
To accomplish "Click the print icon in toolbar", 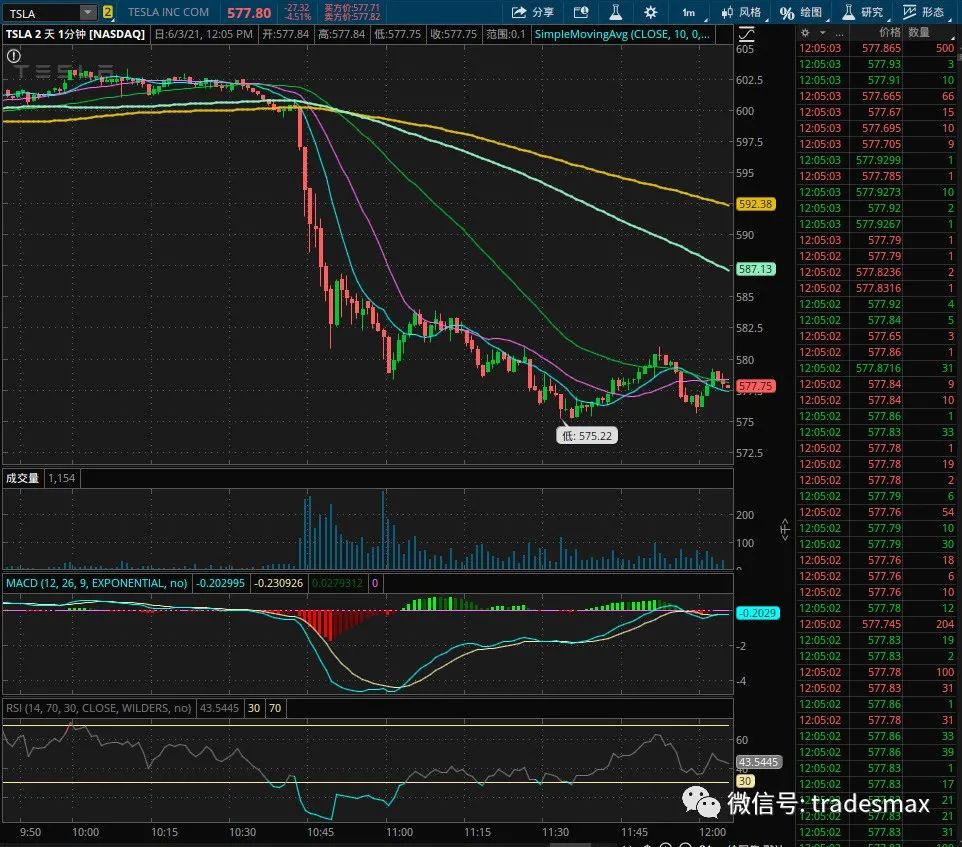I will (x=577, y=12).
